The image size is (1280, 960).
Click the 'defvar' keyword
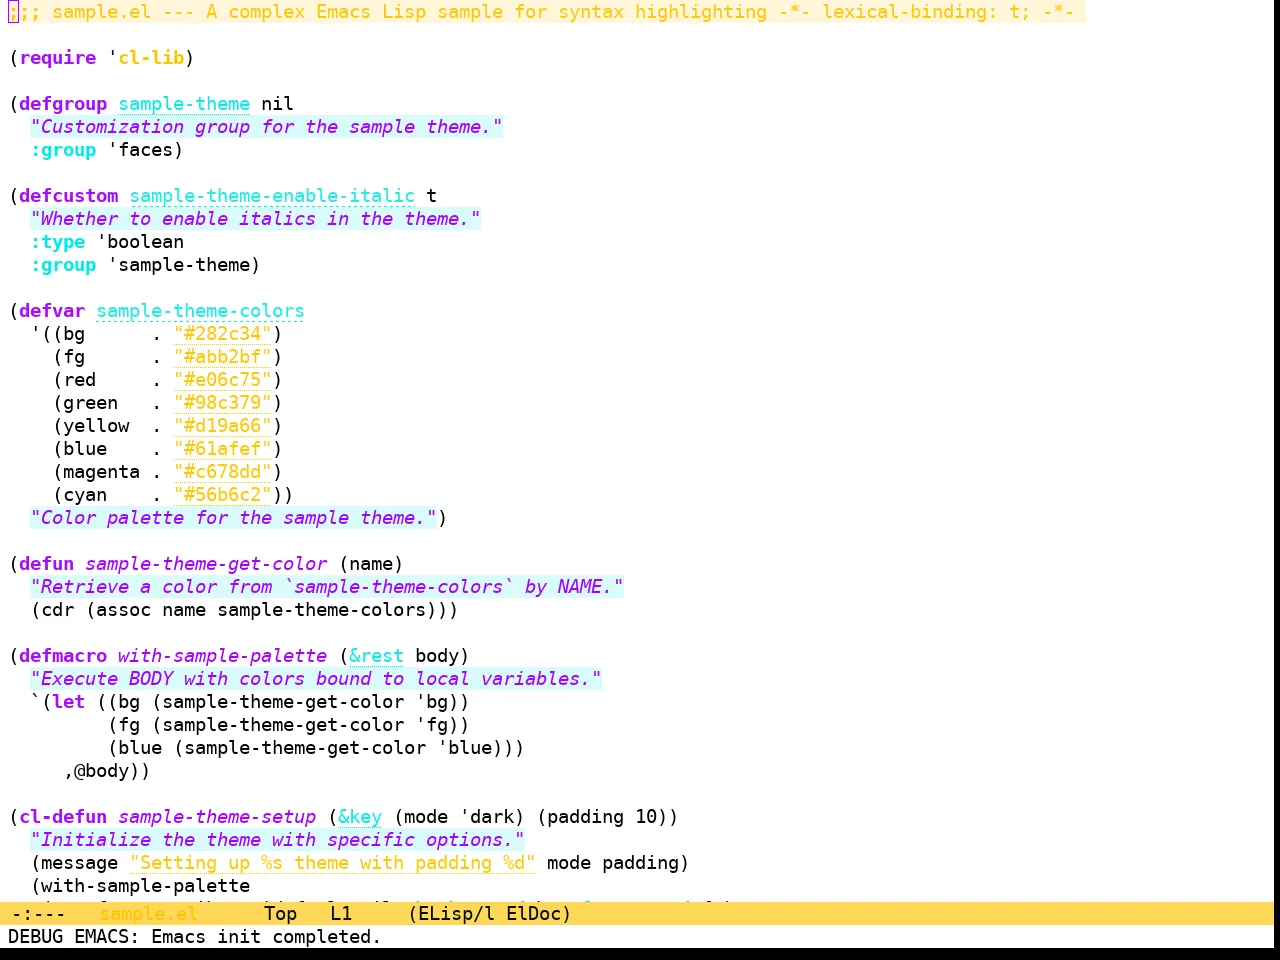52,311
